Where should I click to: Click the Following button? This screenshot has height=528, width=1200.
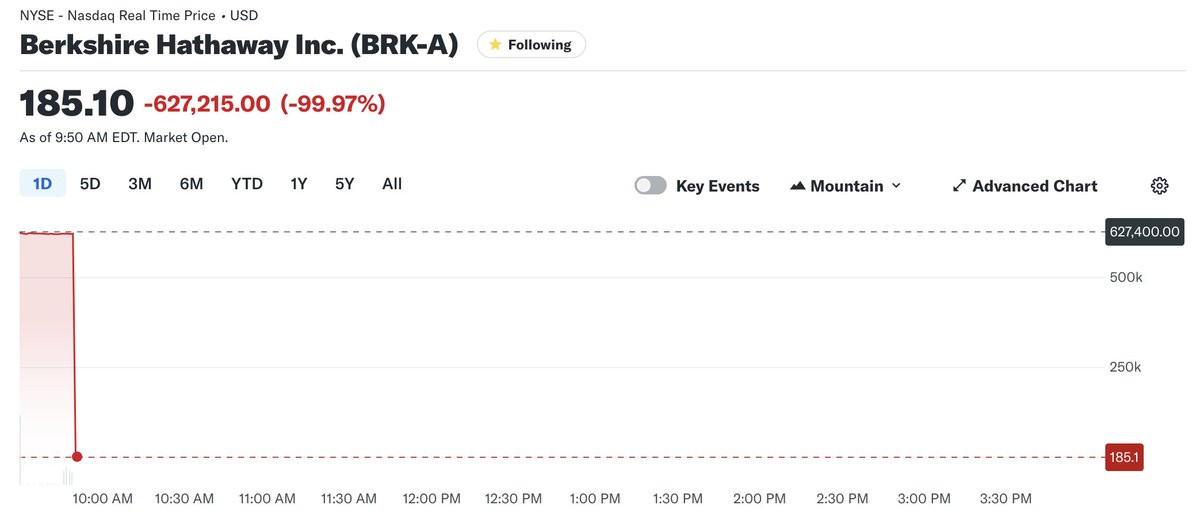531,45
